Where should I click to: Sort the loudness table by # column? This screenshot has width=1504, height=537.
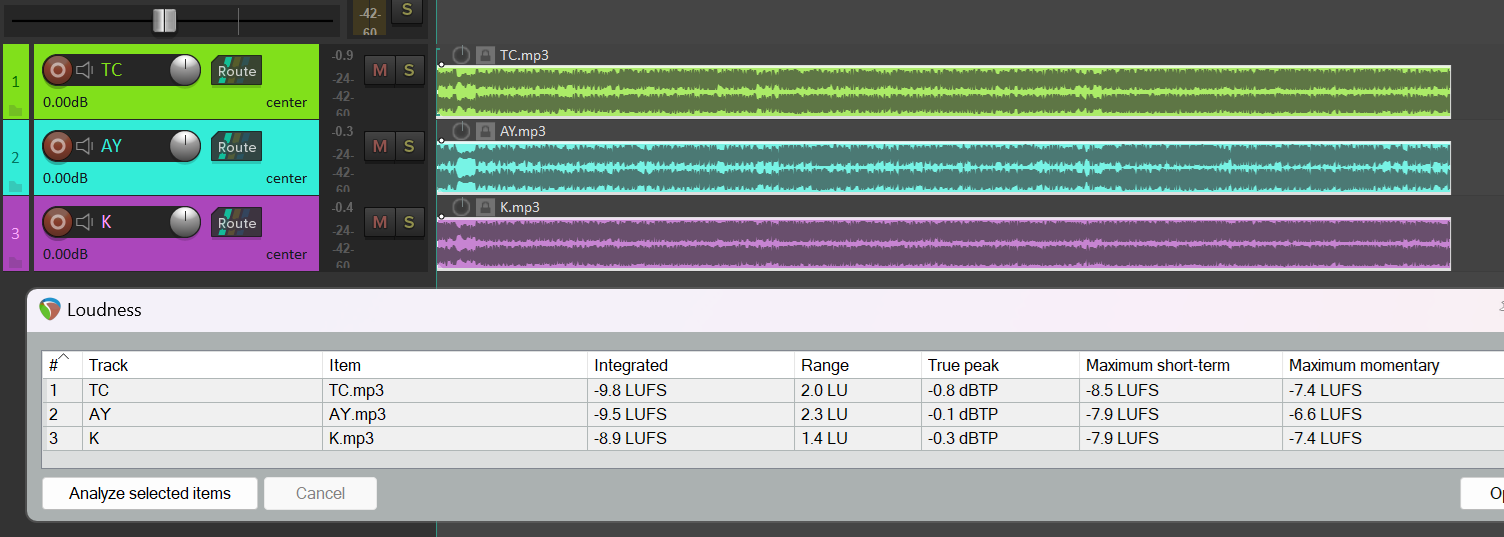pos(62,365)
